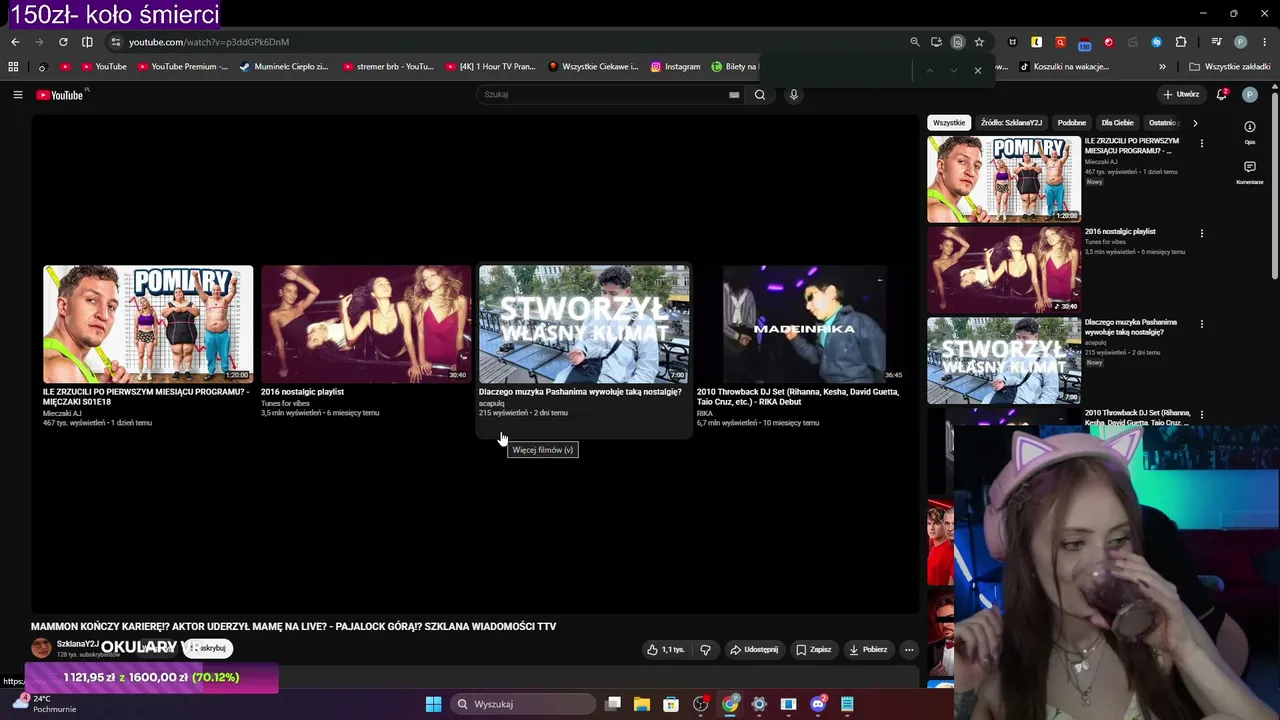1280x720 pixels.
Task: Like the video with thumbs up
Action: (665, 649)
